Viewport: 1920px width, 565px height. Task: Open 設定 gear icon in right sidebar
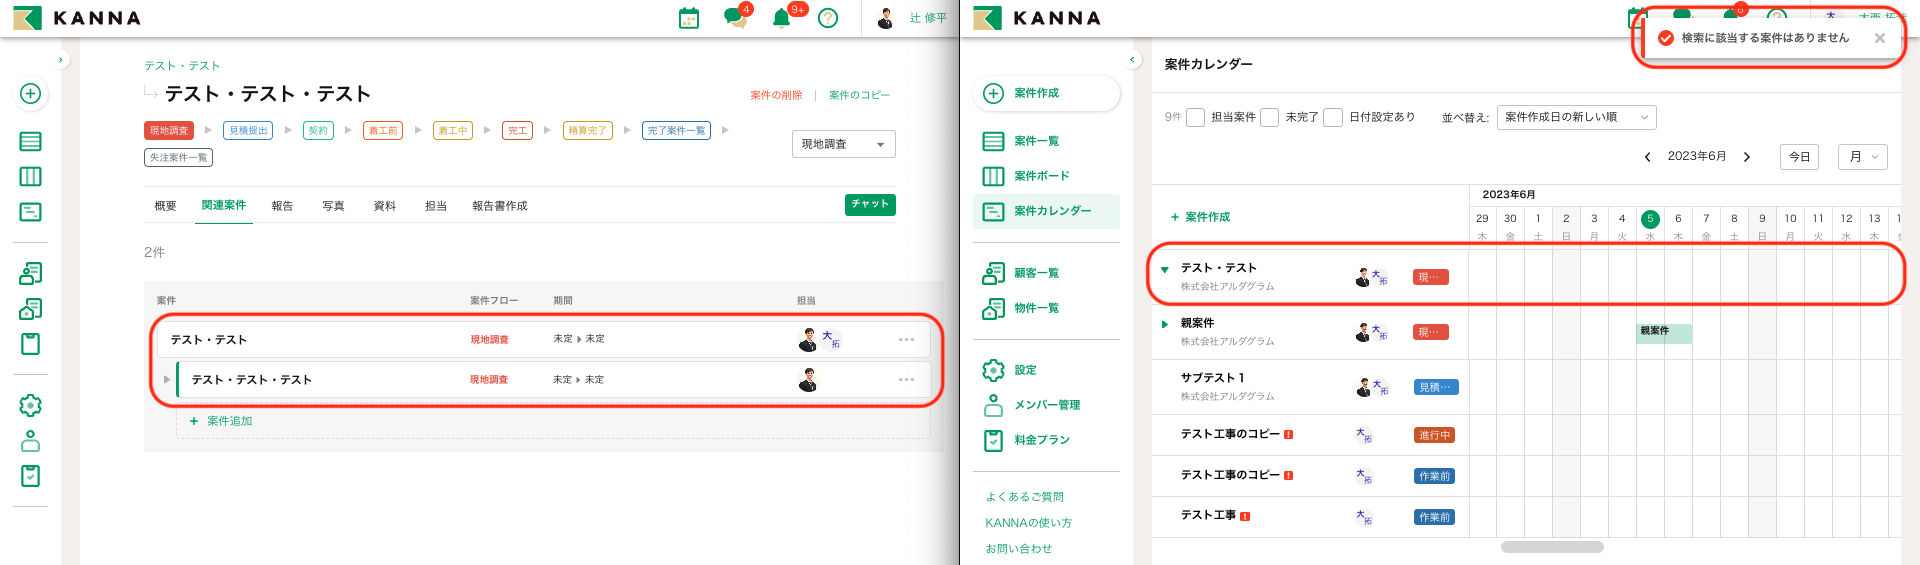pos(993,370)
